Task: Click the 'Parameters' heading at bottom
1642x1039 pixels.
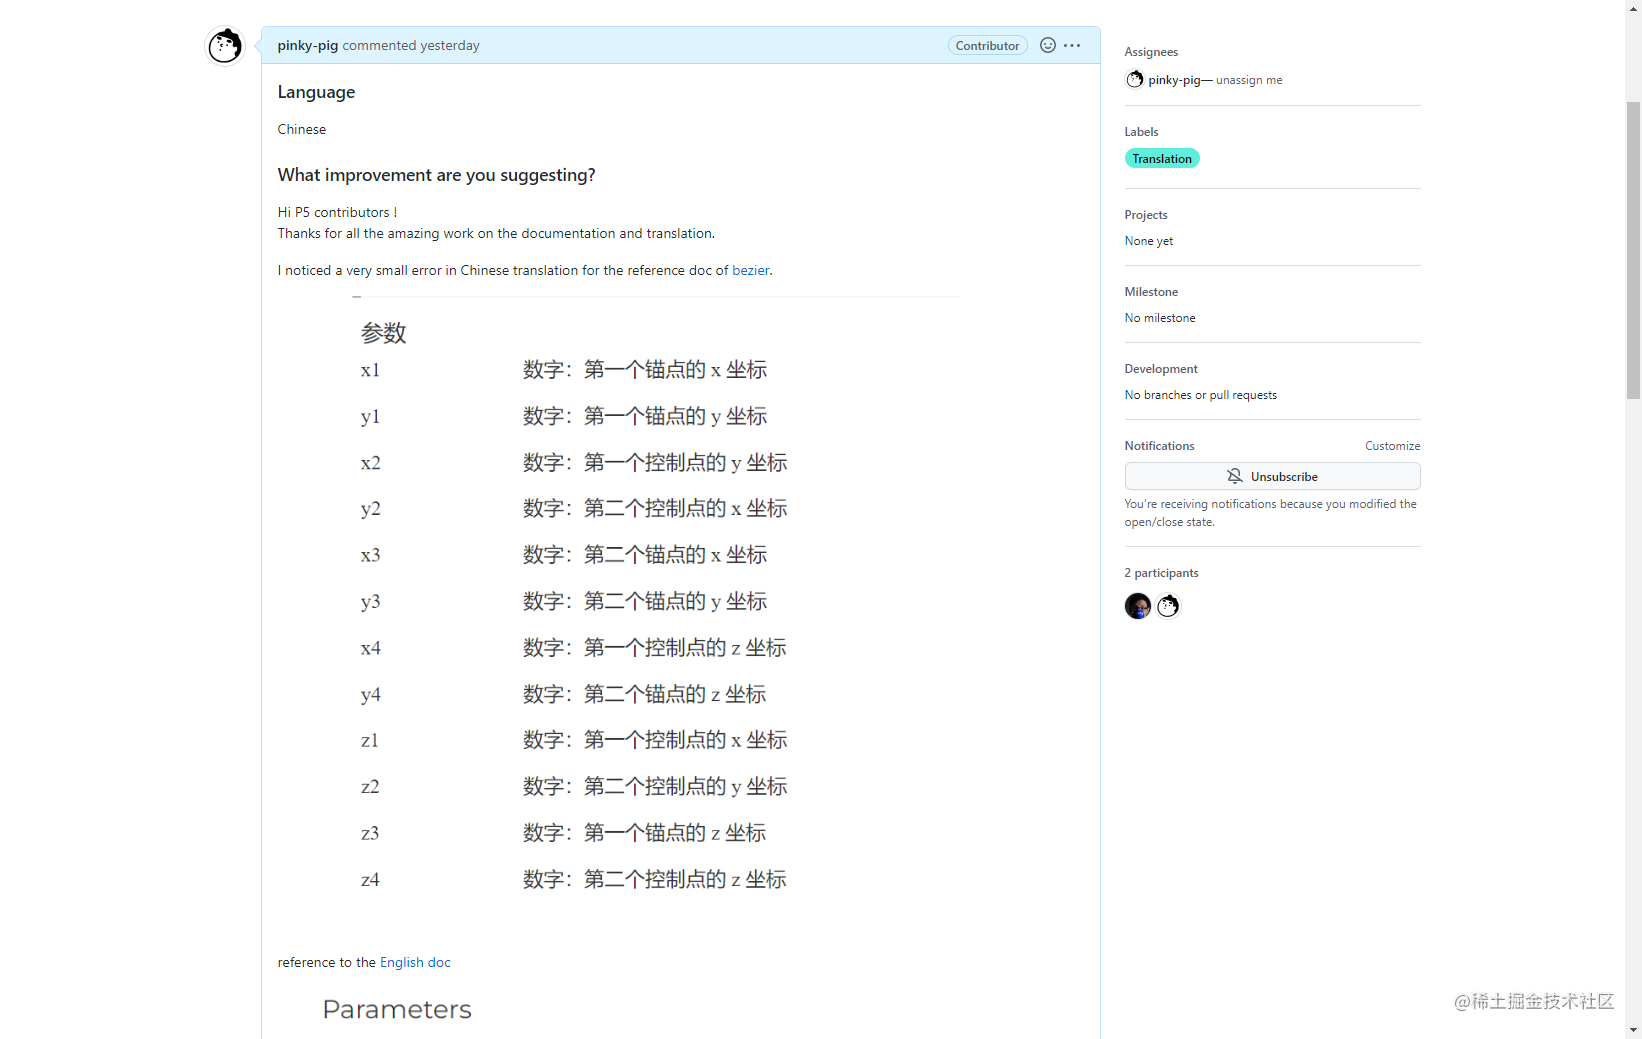Action: (x=397, y=1009)
